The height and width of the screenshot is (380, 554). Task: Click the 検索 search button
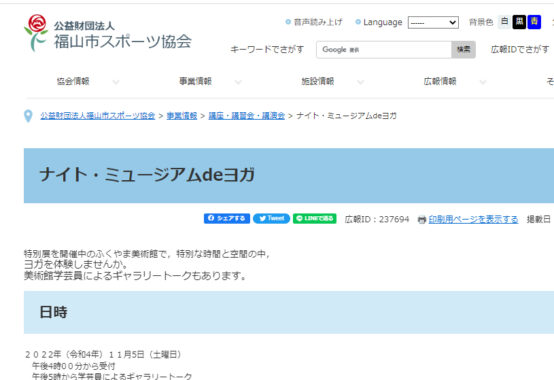pyautogui.click(x=463, y=49)
